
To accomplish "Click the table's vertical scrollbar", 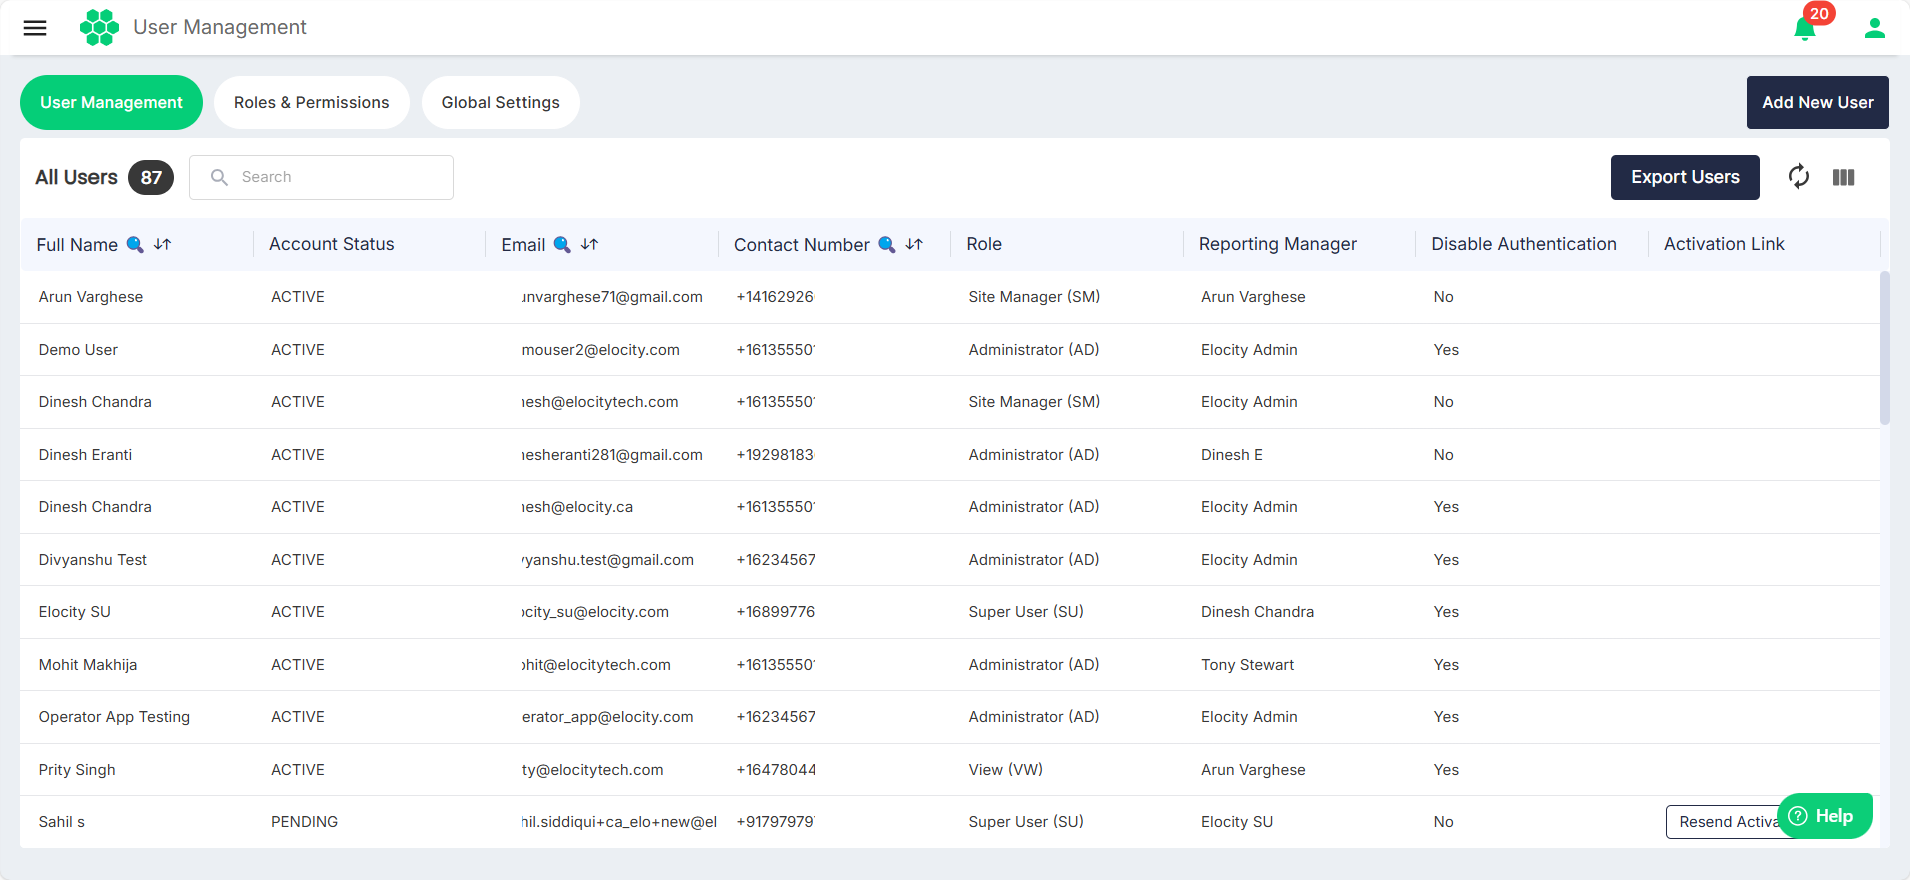I will coord(1885,348).
